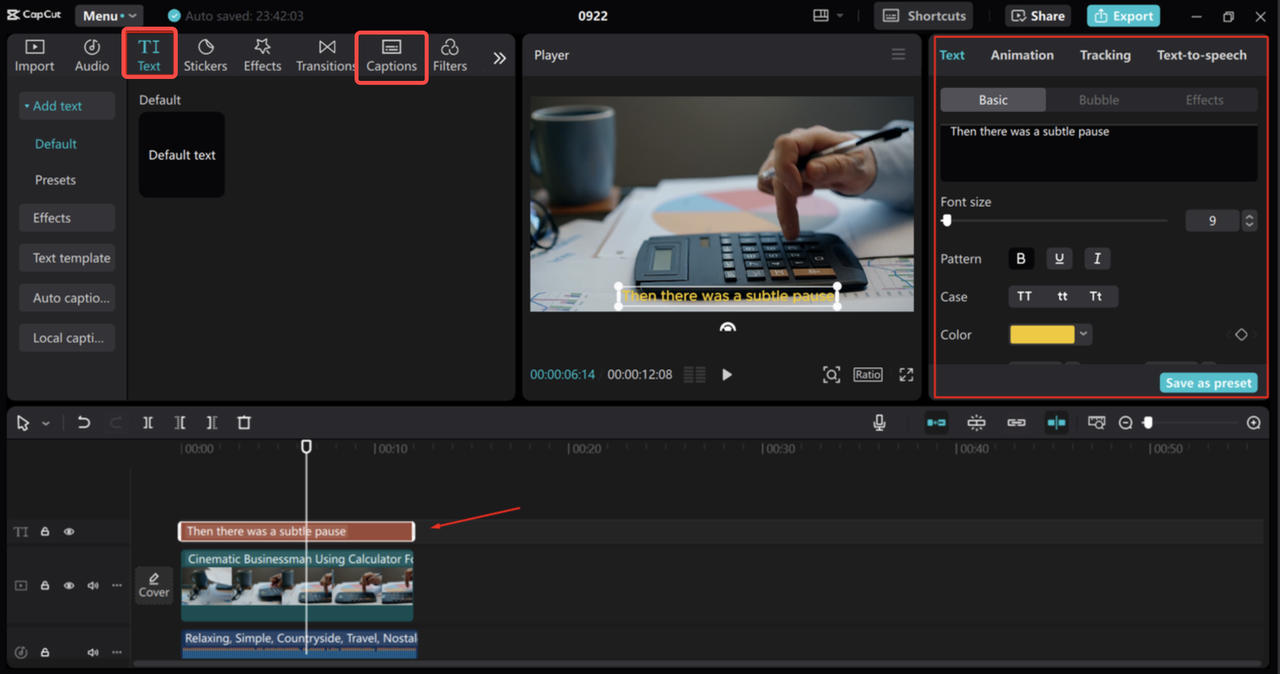This screenshot has height=674, width=1280.
Task: Split the clip at the playhead
Action: pos(148,423)
